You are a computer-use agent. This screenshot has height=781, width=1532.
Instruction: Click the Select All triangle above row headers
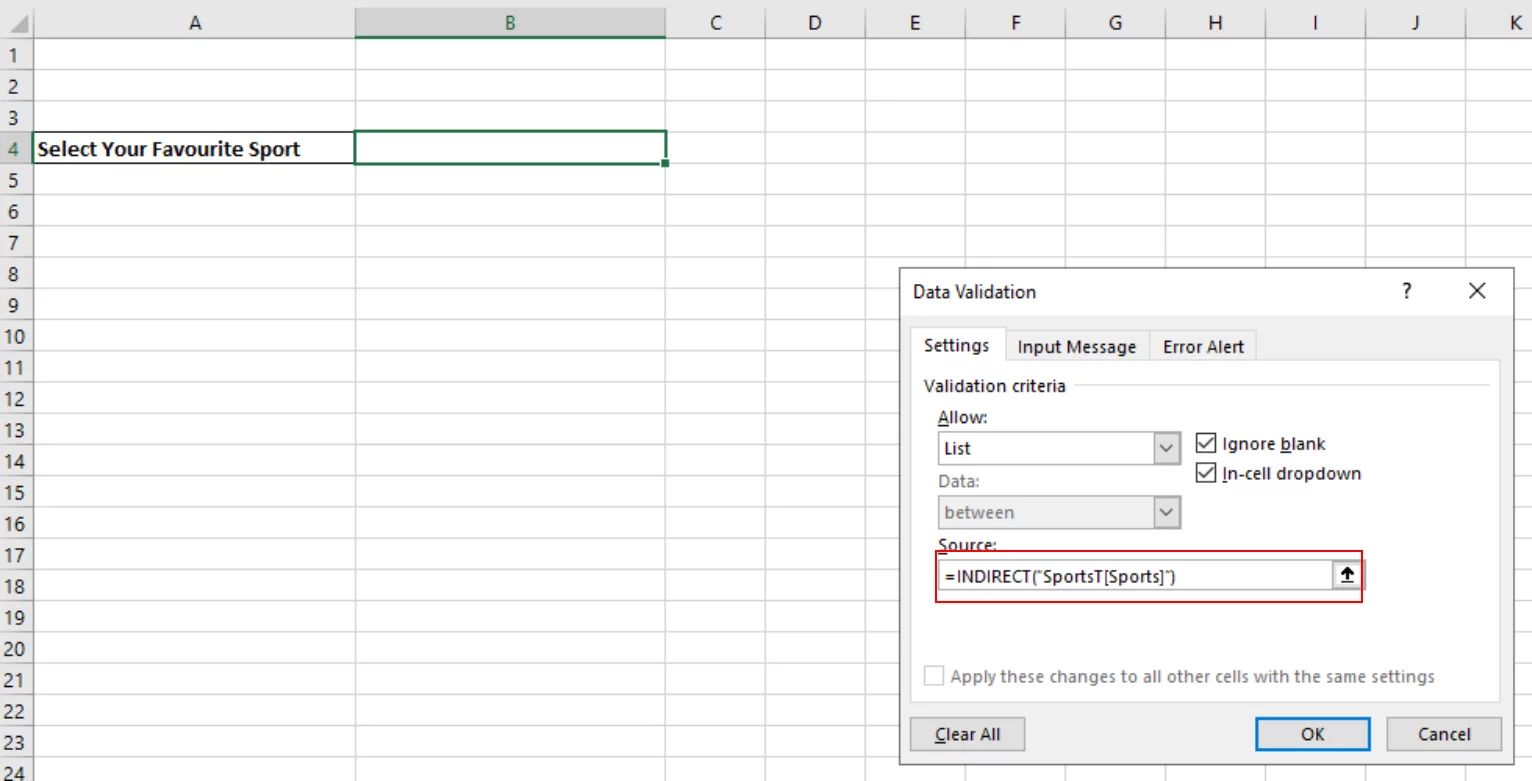click(x=17, y=22)
